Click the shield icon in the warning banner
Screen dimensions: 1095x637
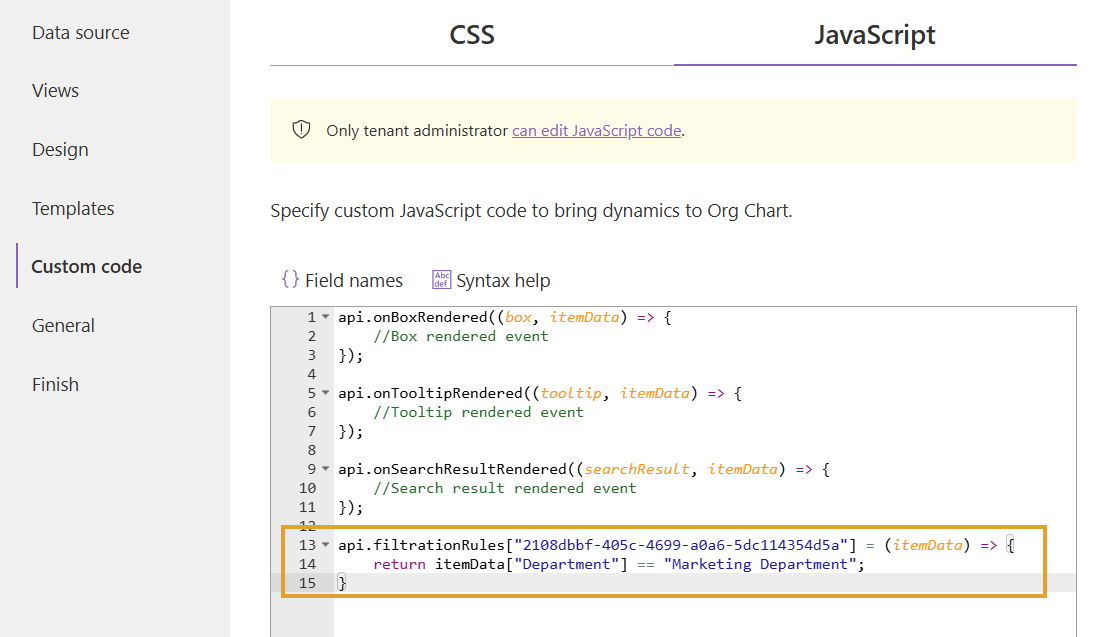coord(301,129)
